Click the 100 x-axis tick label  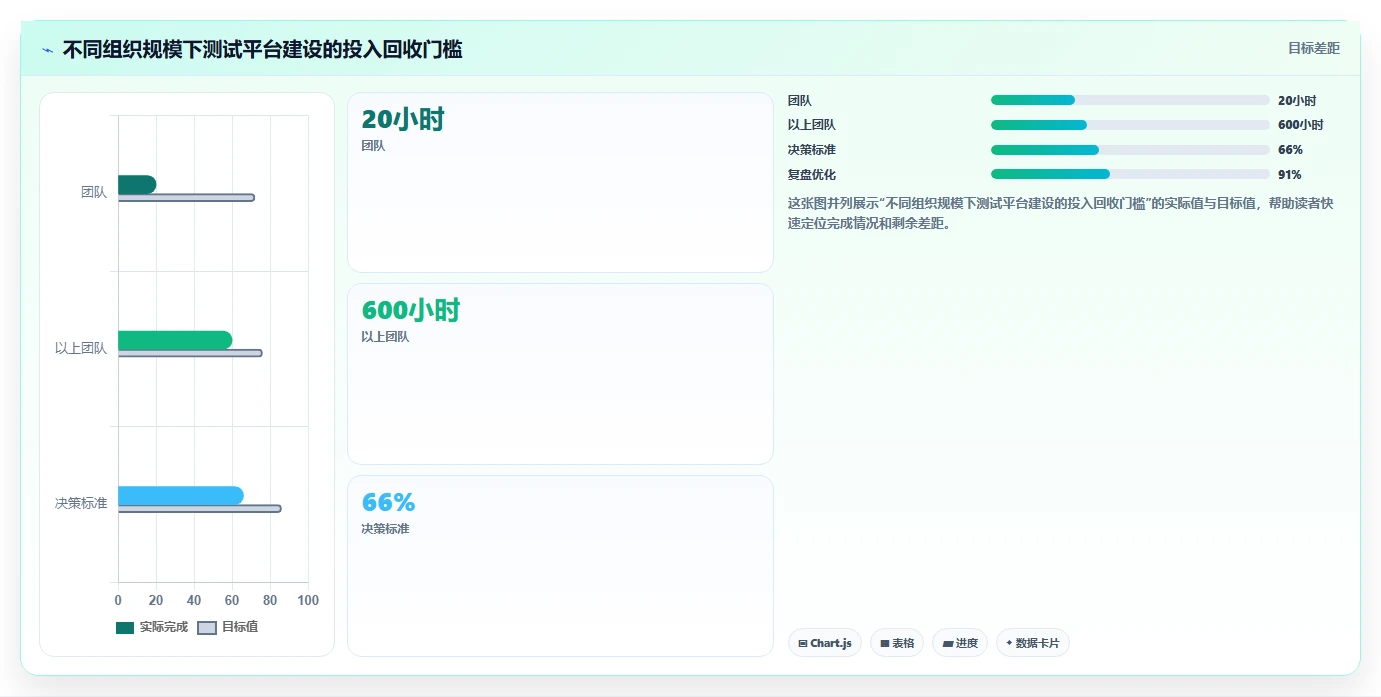(x=308, y=600)
